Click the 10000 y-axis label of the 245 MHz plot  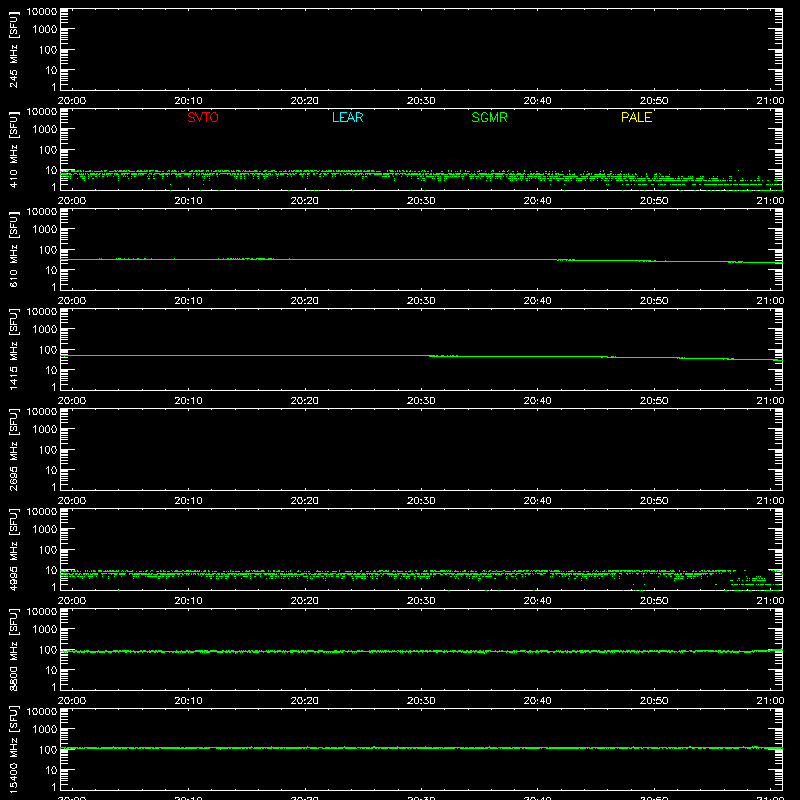(x=42, y=12)
